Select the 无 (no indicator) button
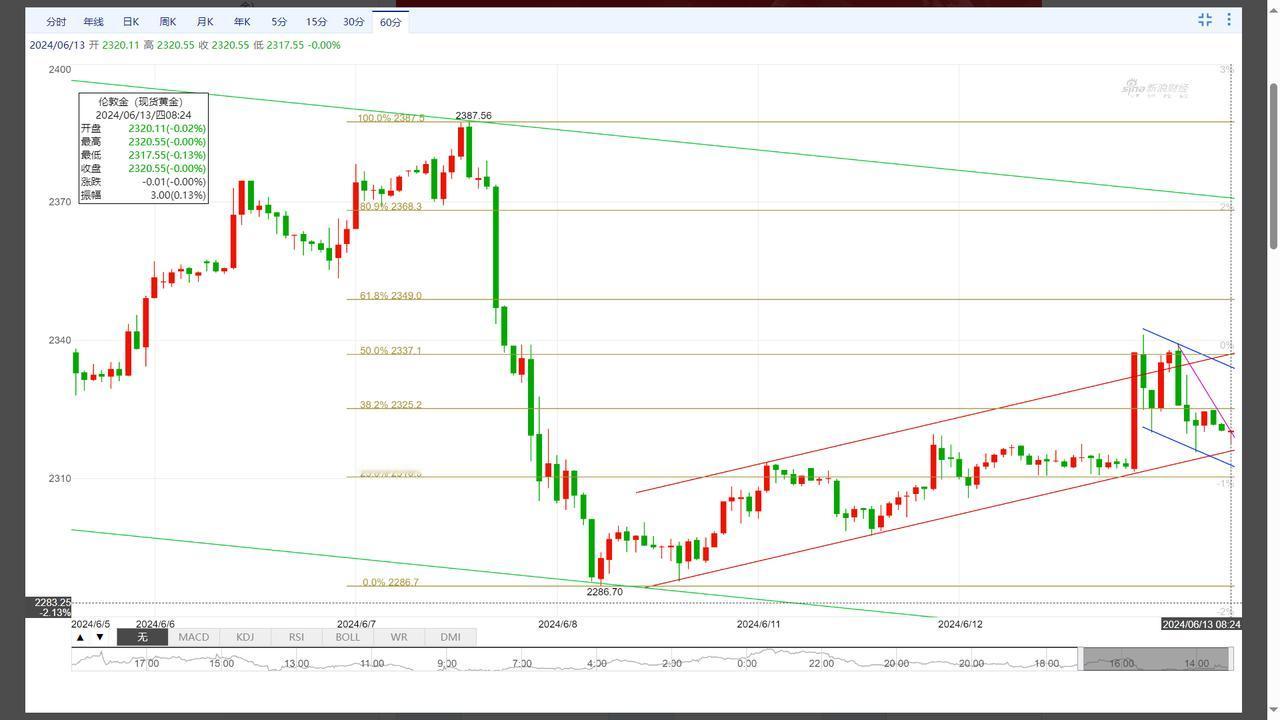Viewport: 1280px width, 720px height. (142, 637)
